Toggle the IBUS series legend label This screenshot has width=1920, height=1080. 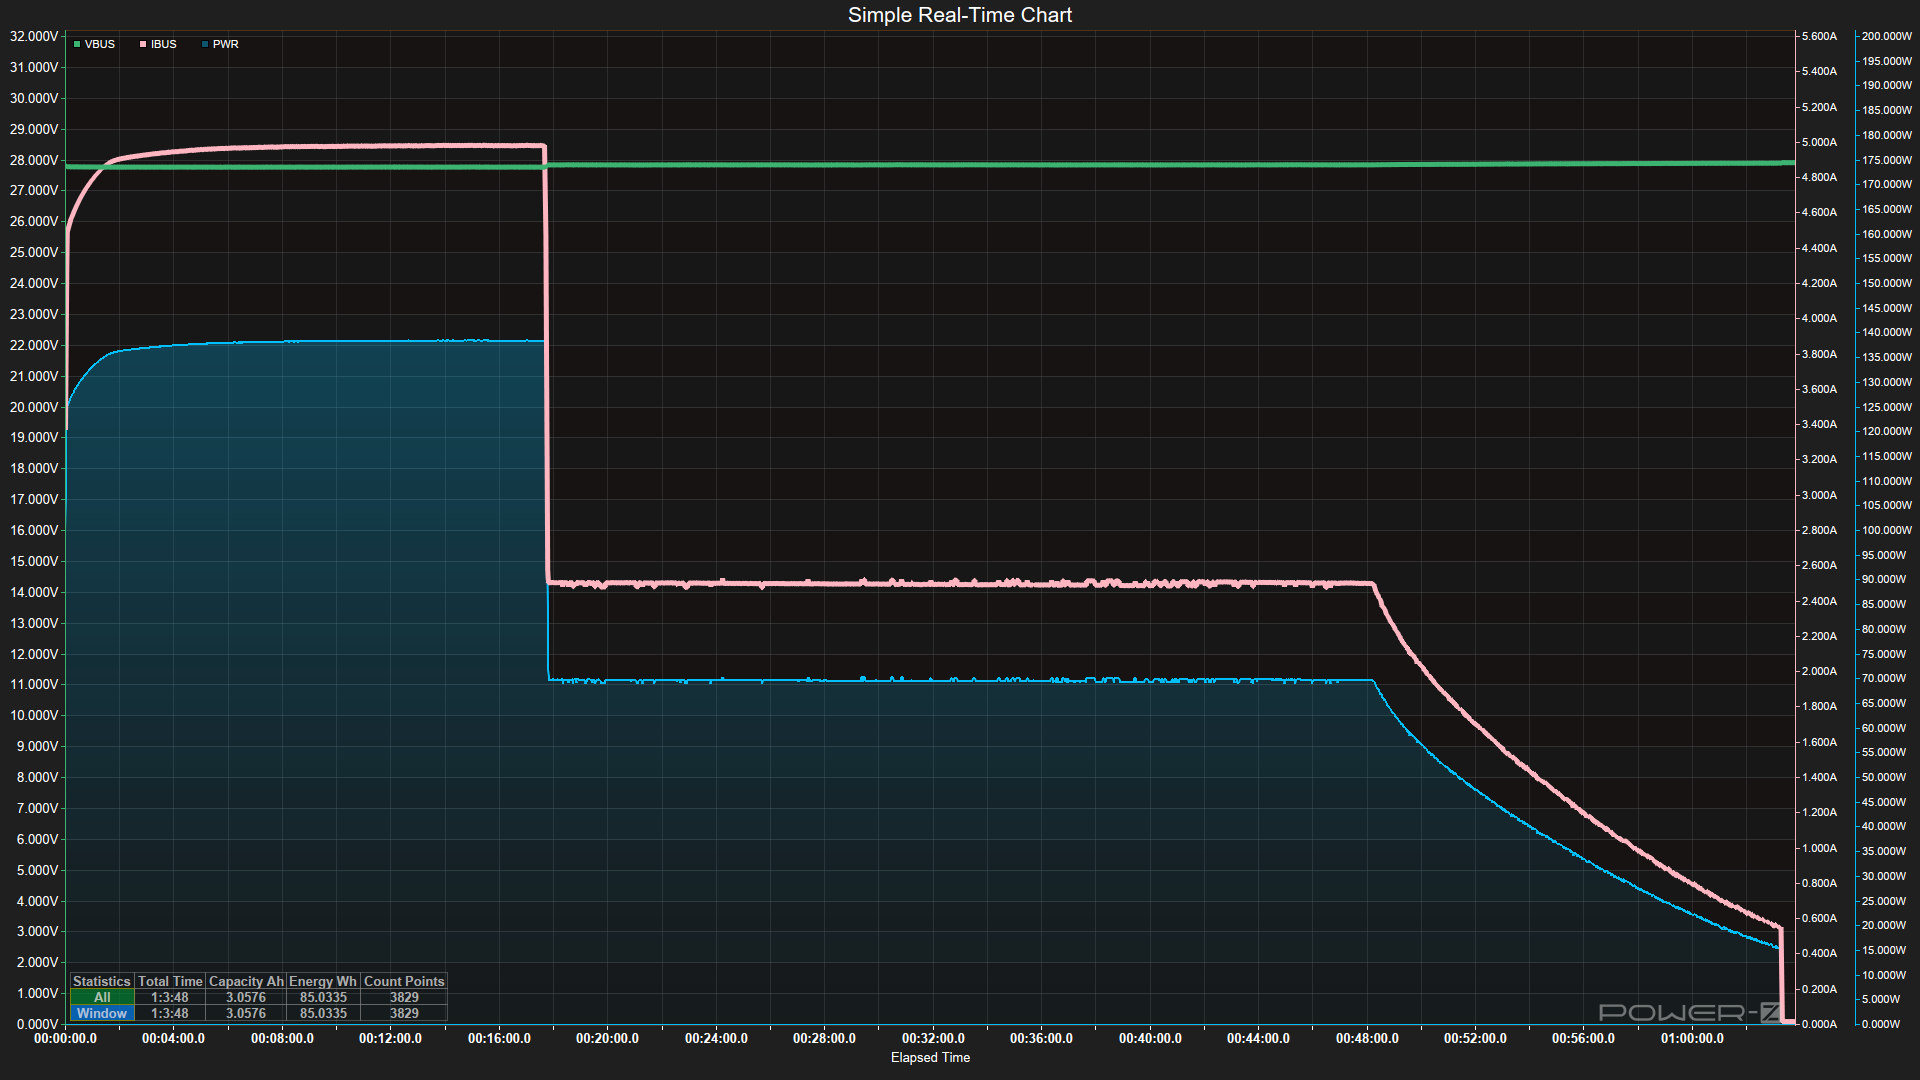(x=164, y=44)
